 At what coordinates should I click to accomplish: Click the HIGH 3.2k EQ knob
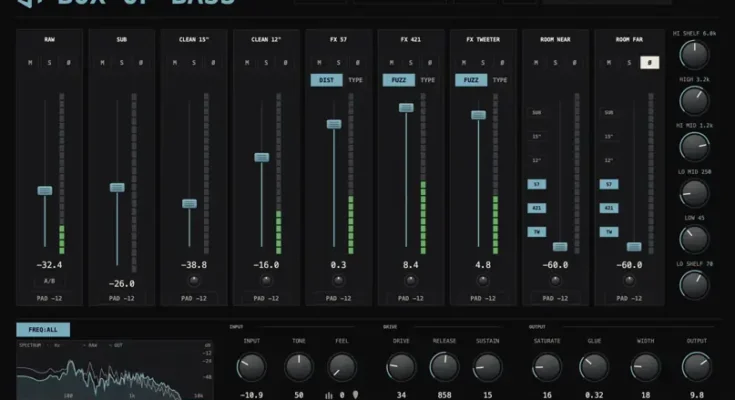tap(694, 101)
